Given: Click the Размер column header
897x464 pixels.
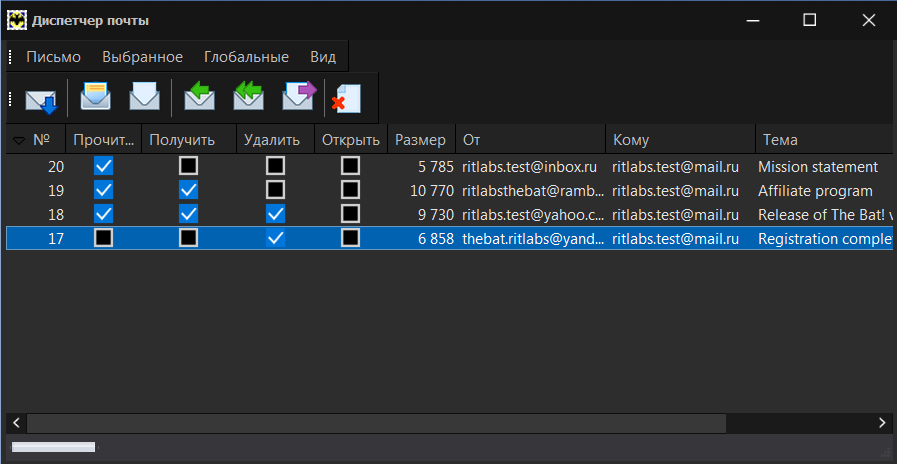Looking at the screenshot, I should click(x=421, y=140).
